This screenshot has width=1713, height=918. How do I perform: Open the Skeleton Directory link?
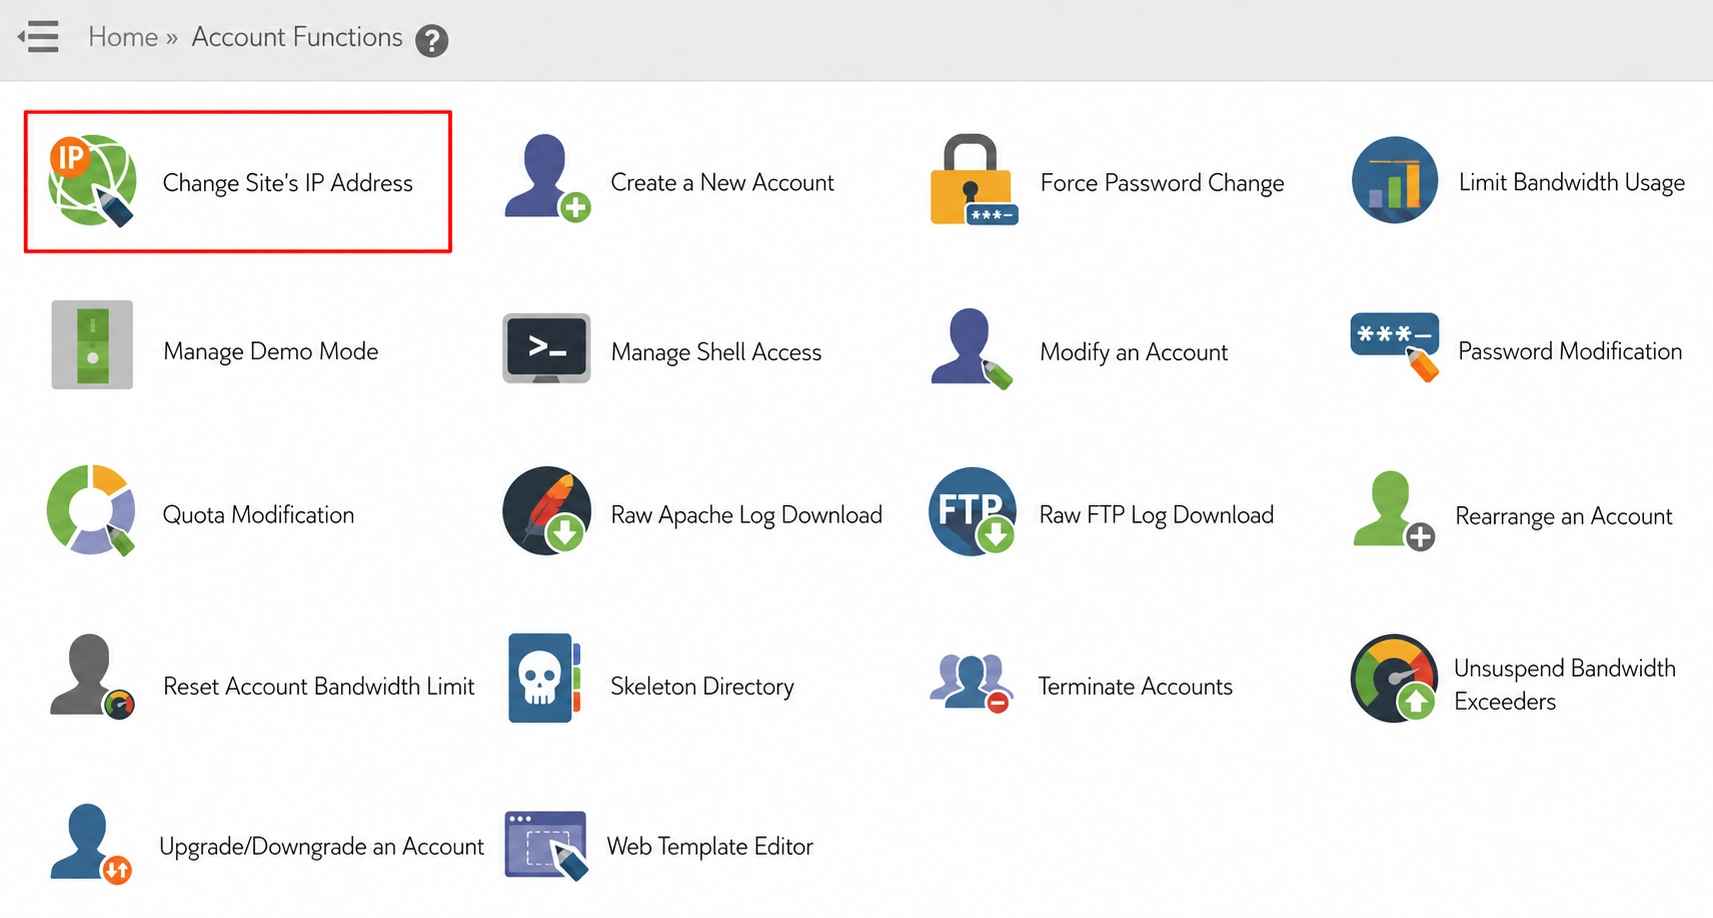pyautogui.click(x=702, y=686)
